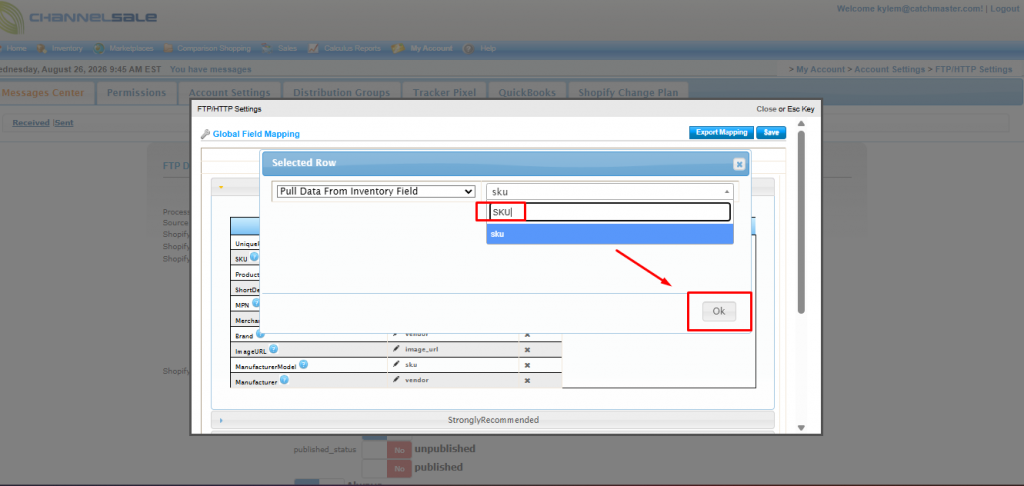Image resolution: width=1024 pixels, height=486 pixels.
Task: Delete the ManufacturerModel sku mapping
Action: pyautogui.click(x=527, y=365)
